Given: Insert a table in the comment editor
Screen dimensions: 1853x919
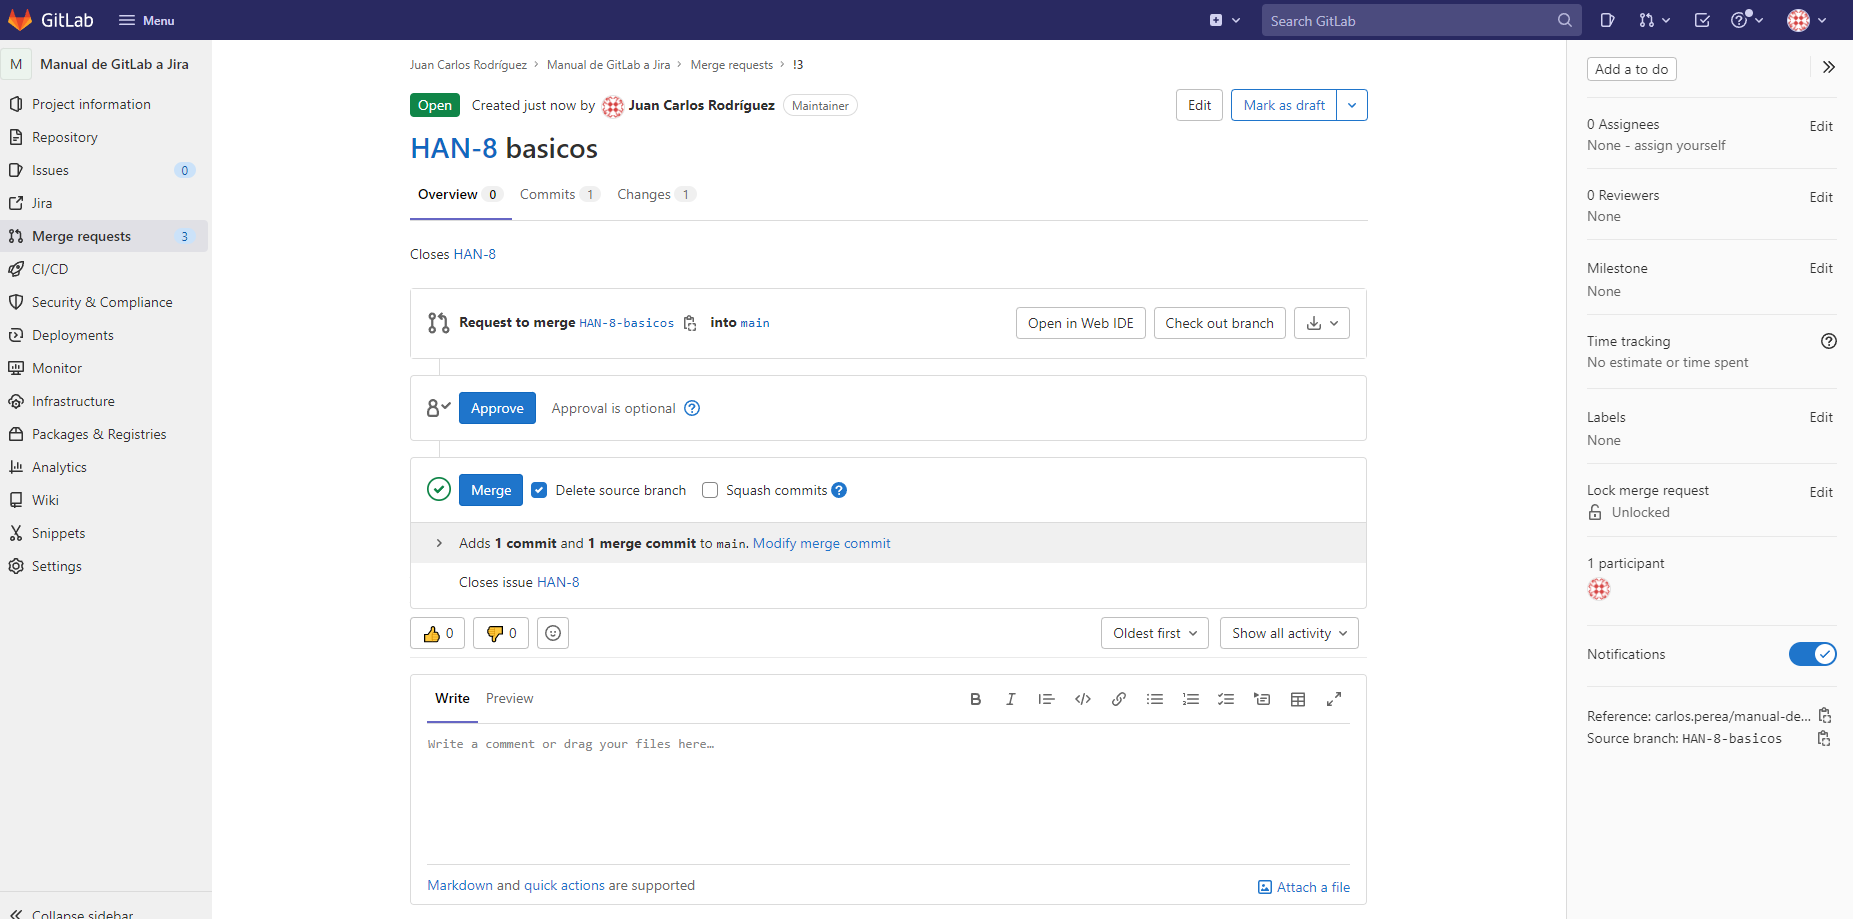Looking at the screenshot, I should click(1298, 699).
